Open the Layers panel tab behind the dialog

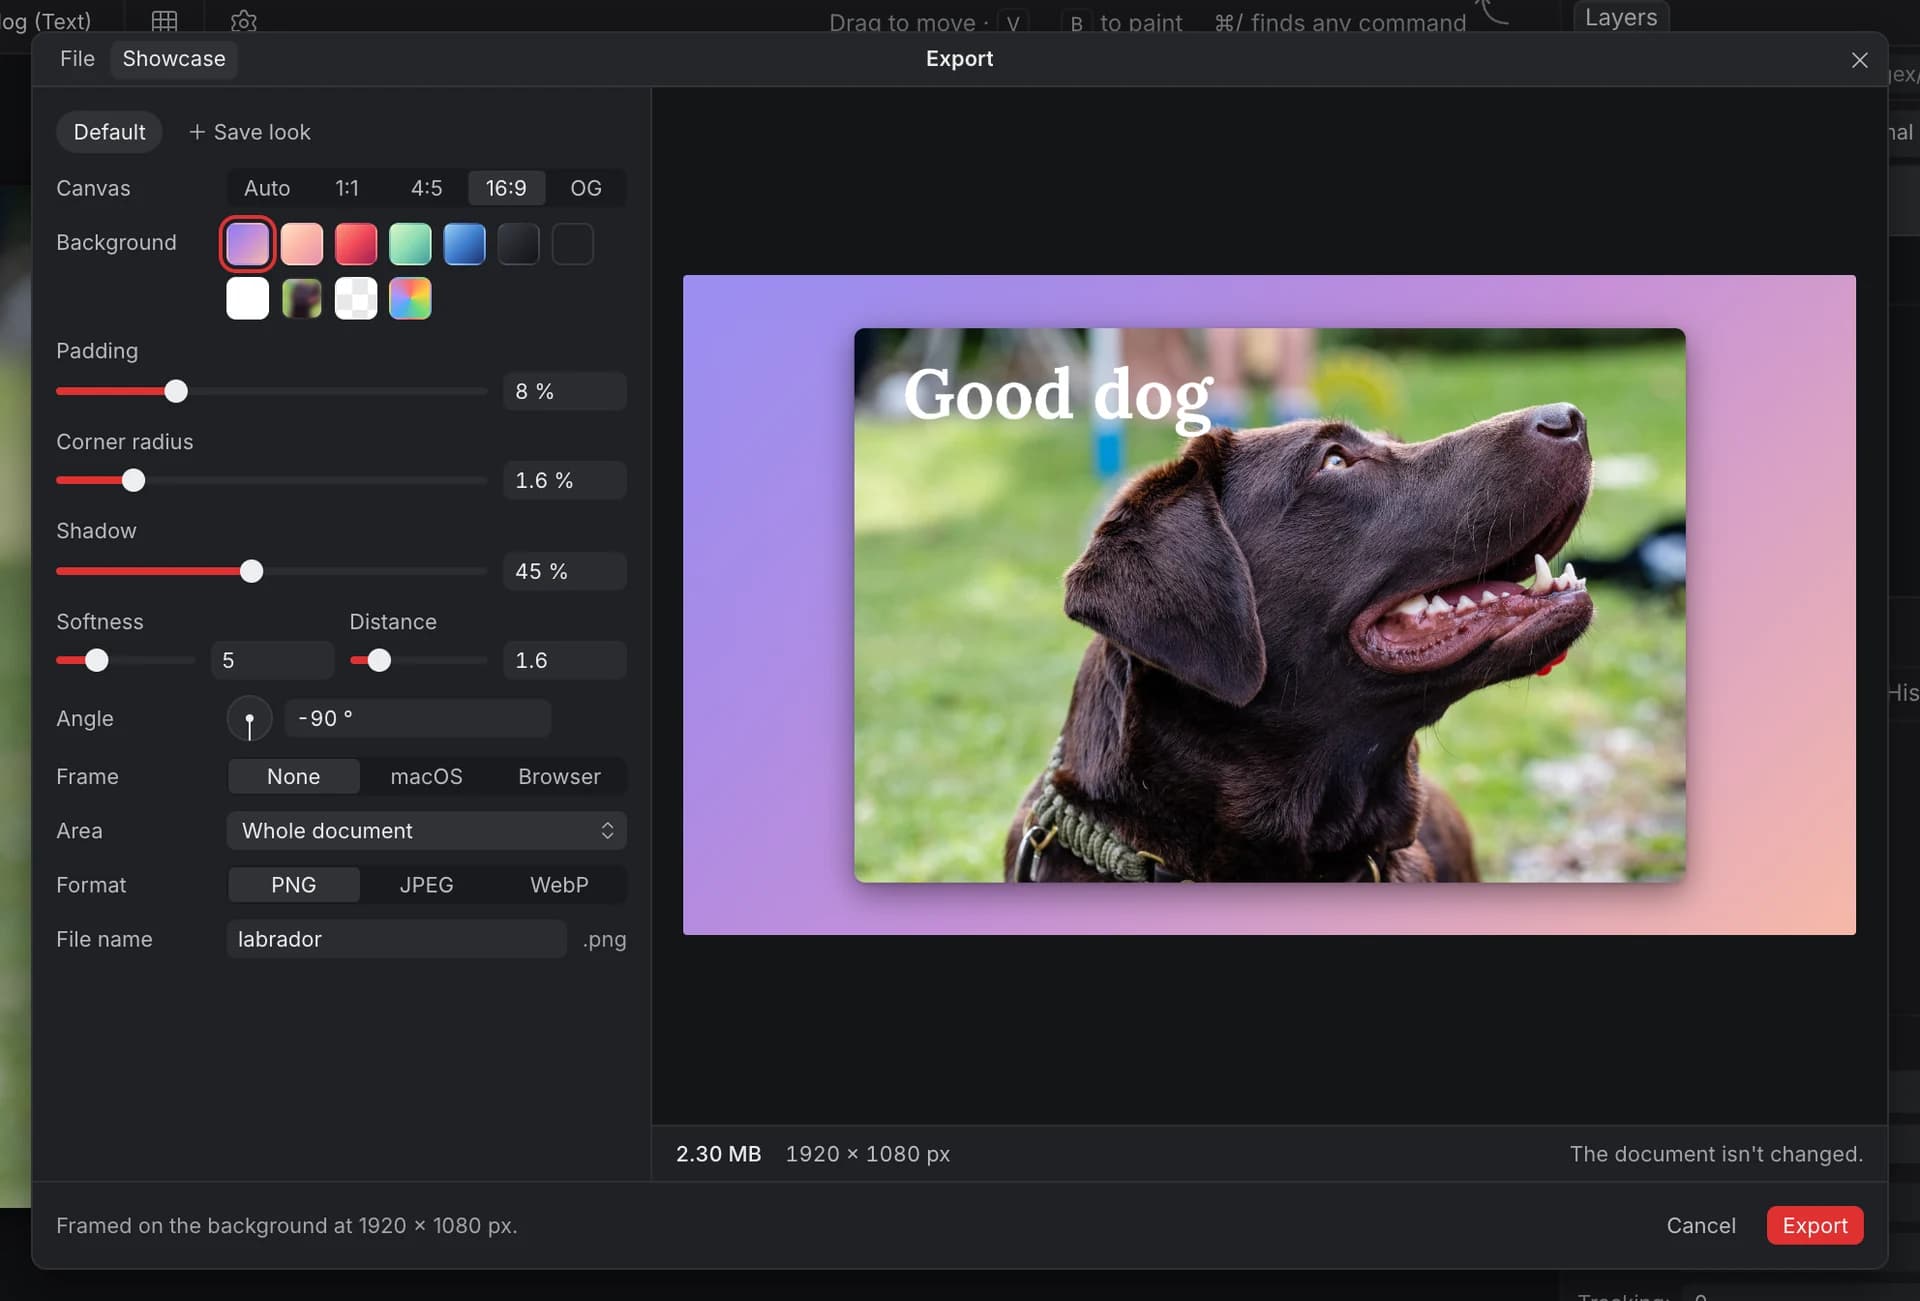(1621, 18)
